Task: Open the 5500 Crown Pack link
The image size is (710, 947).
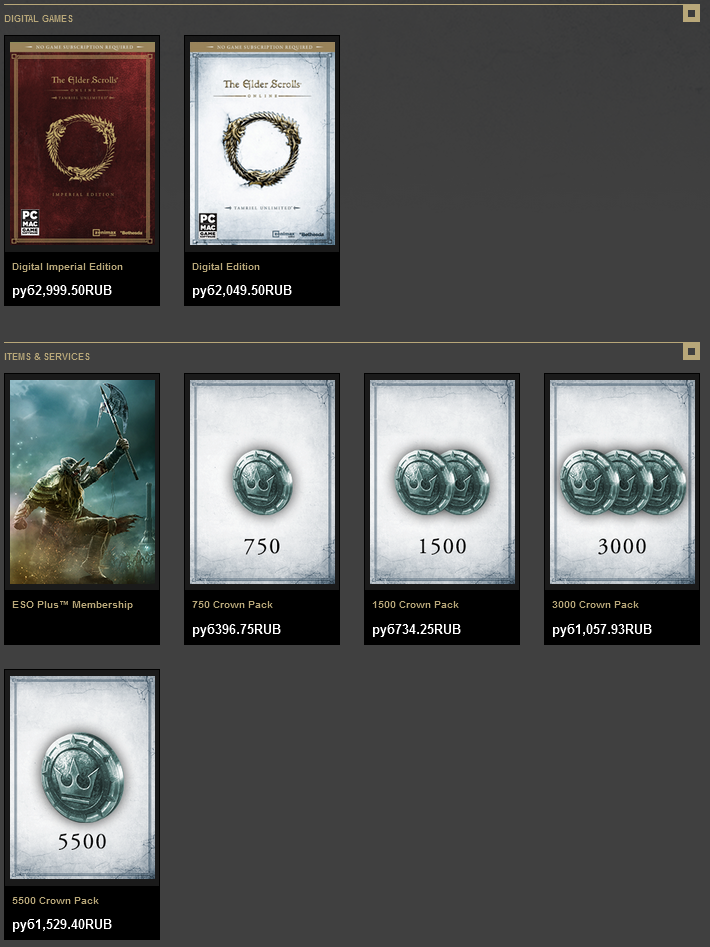Action: (56, 900)
